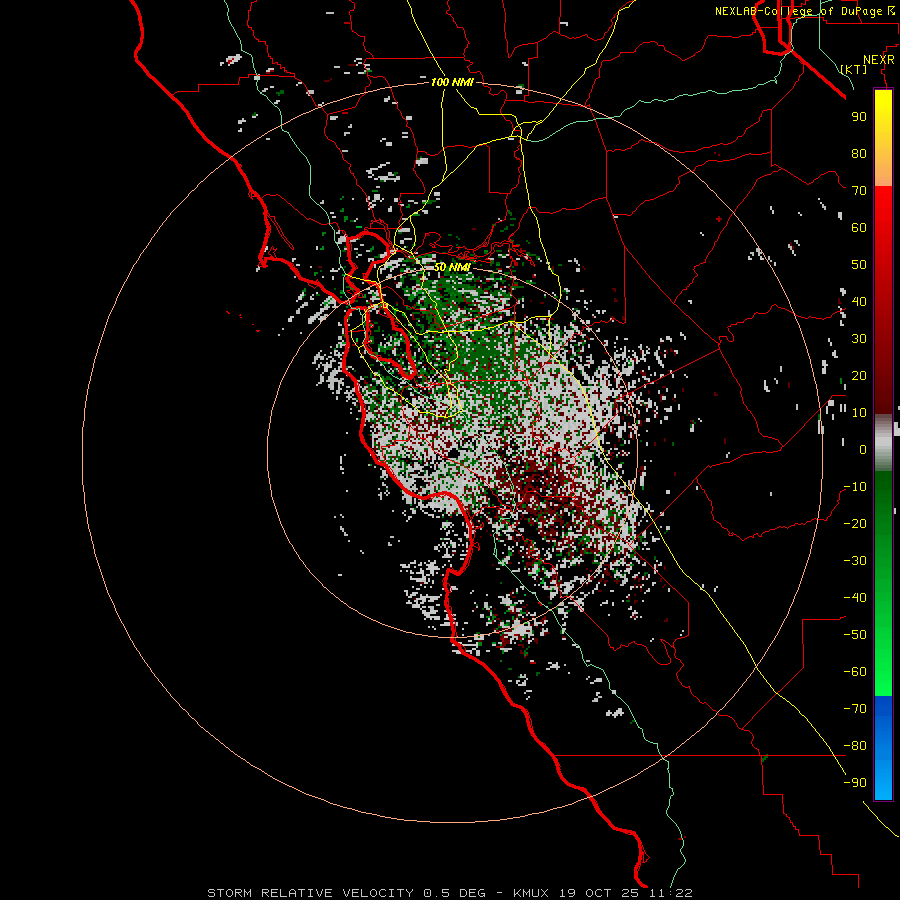Click the '50 NMI' range ring label
900x900 pixels.
452,267
